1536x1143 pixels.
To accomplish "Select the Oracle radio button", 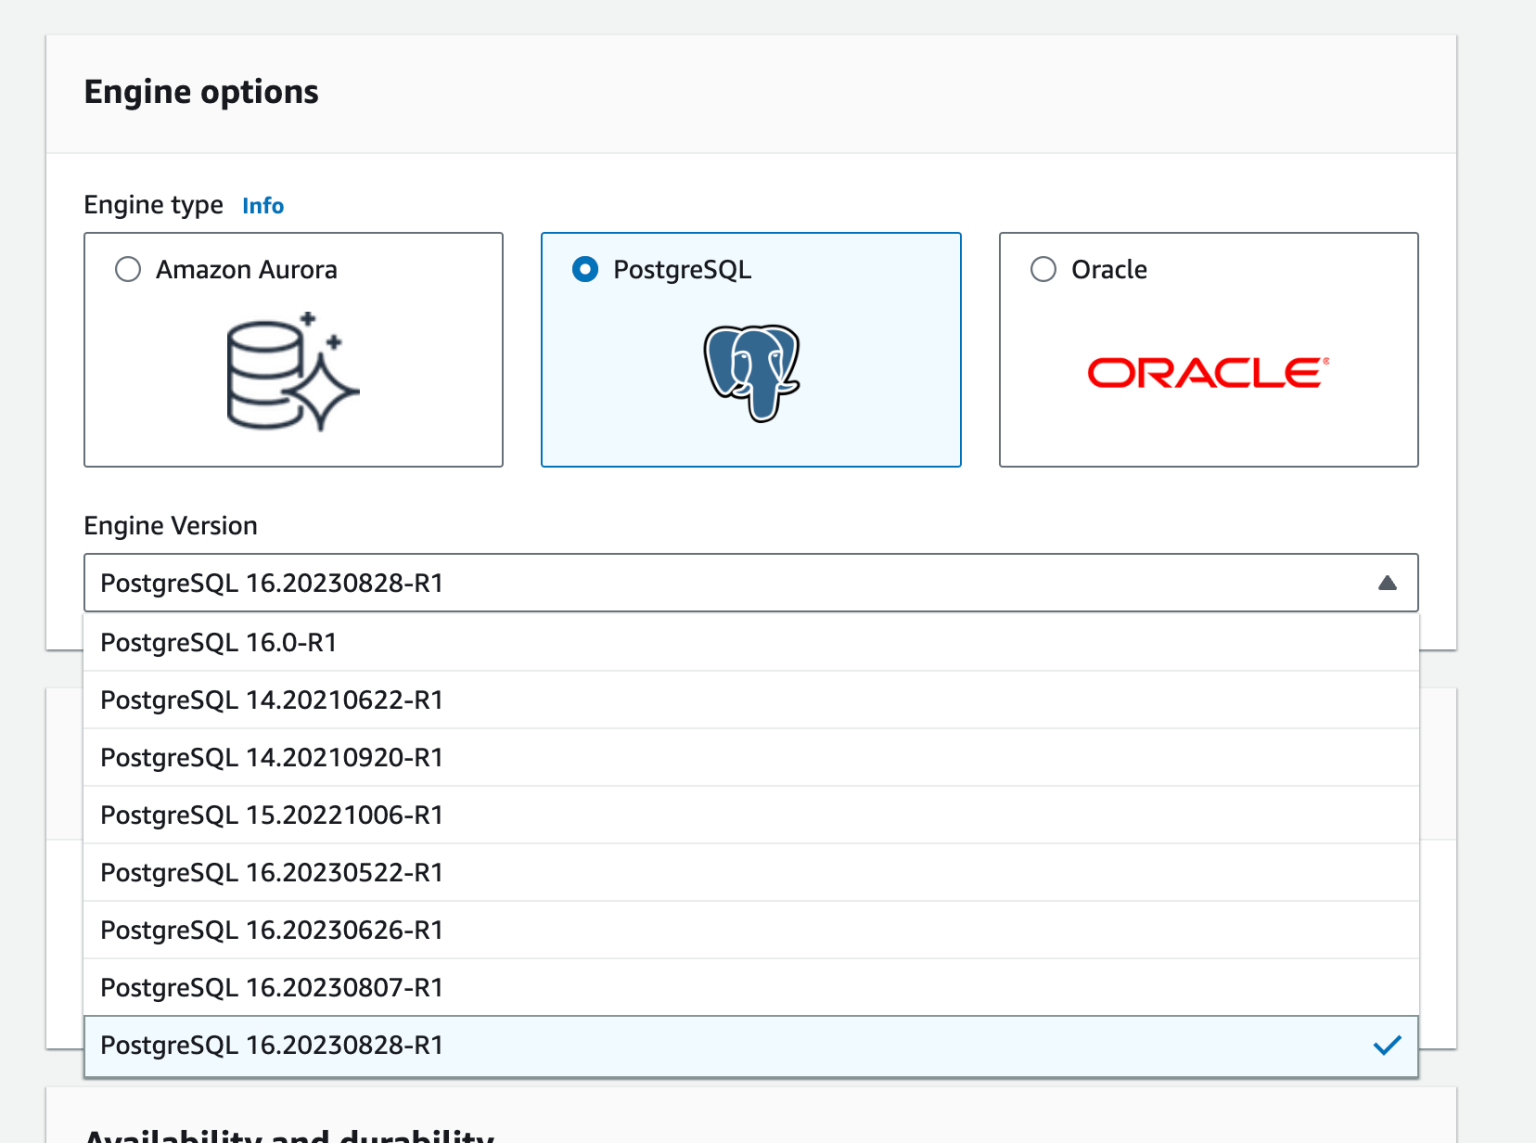I will 1043,270.
